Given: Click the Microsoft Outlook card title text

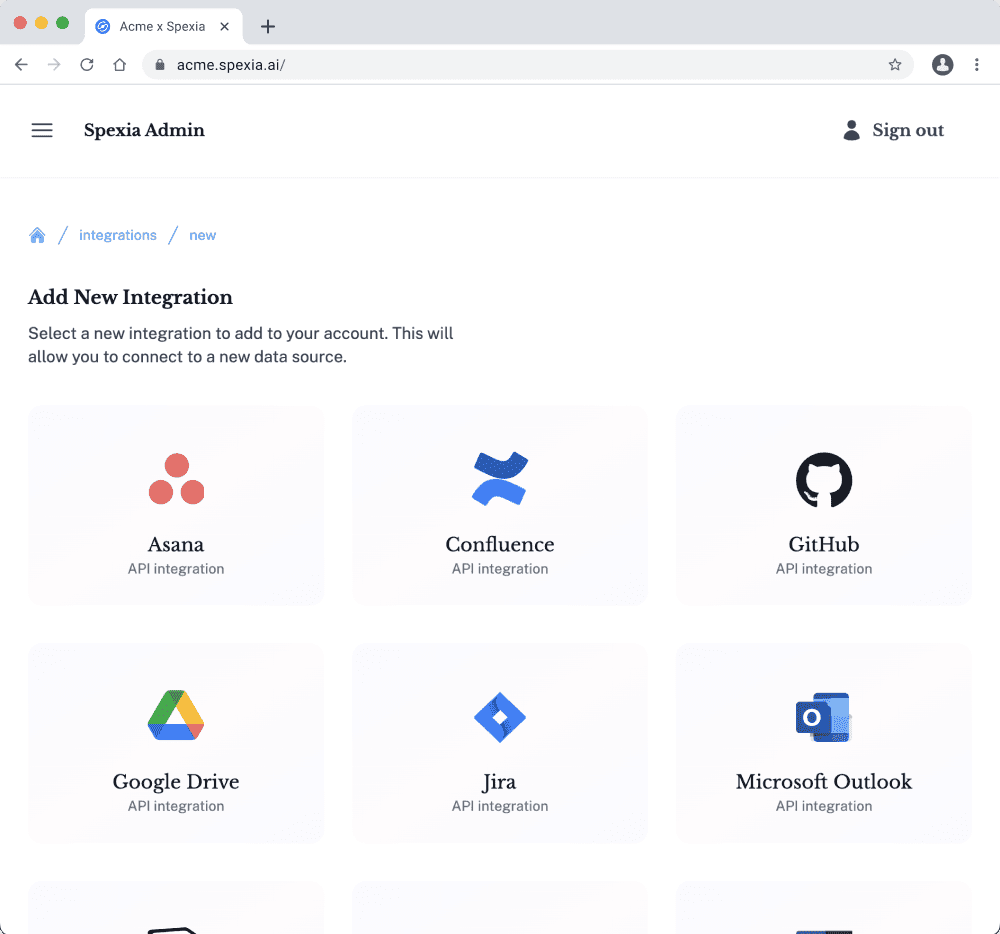Looking at the screenshot, I should click(824, 782).
